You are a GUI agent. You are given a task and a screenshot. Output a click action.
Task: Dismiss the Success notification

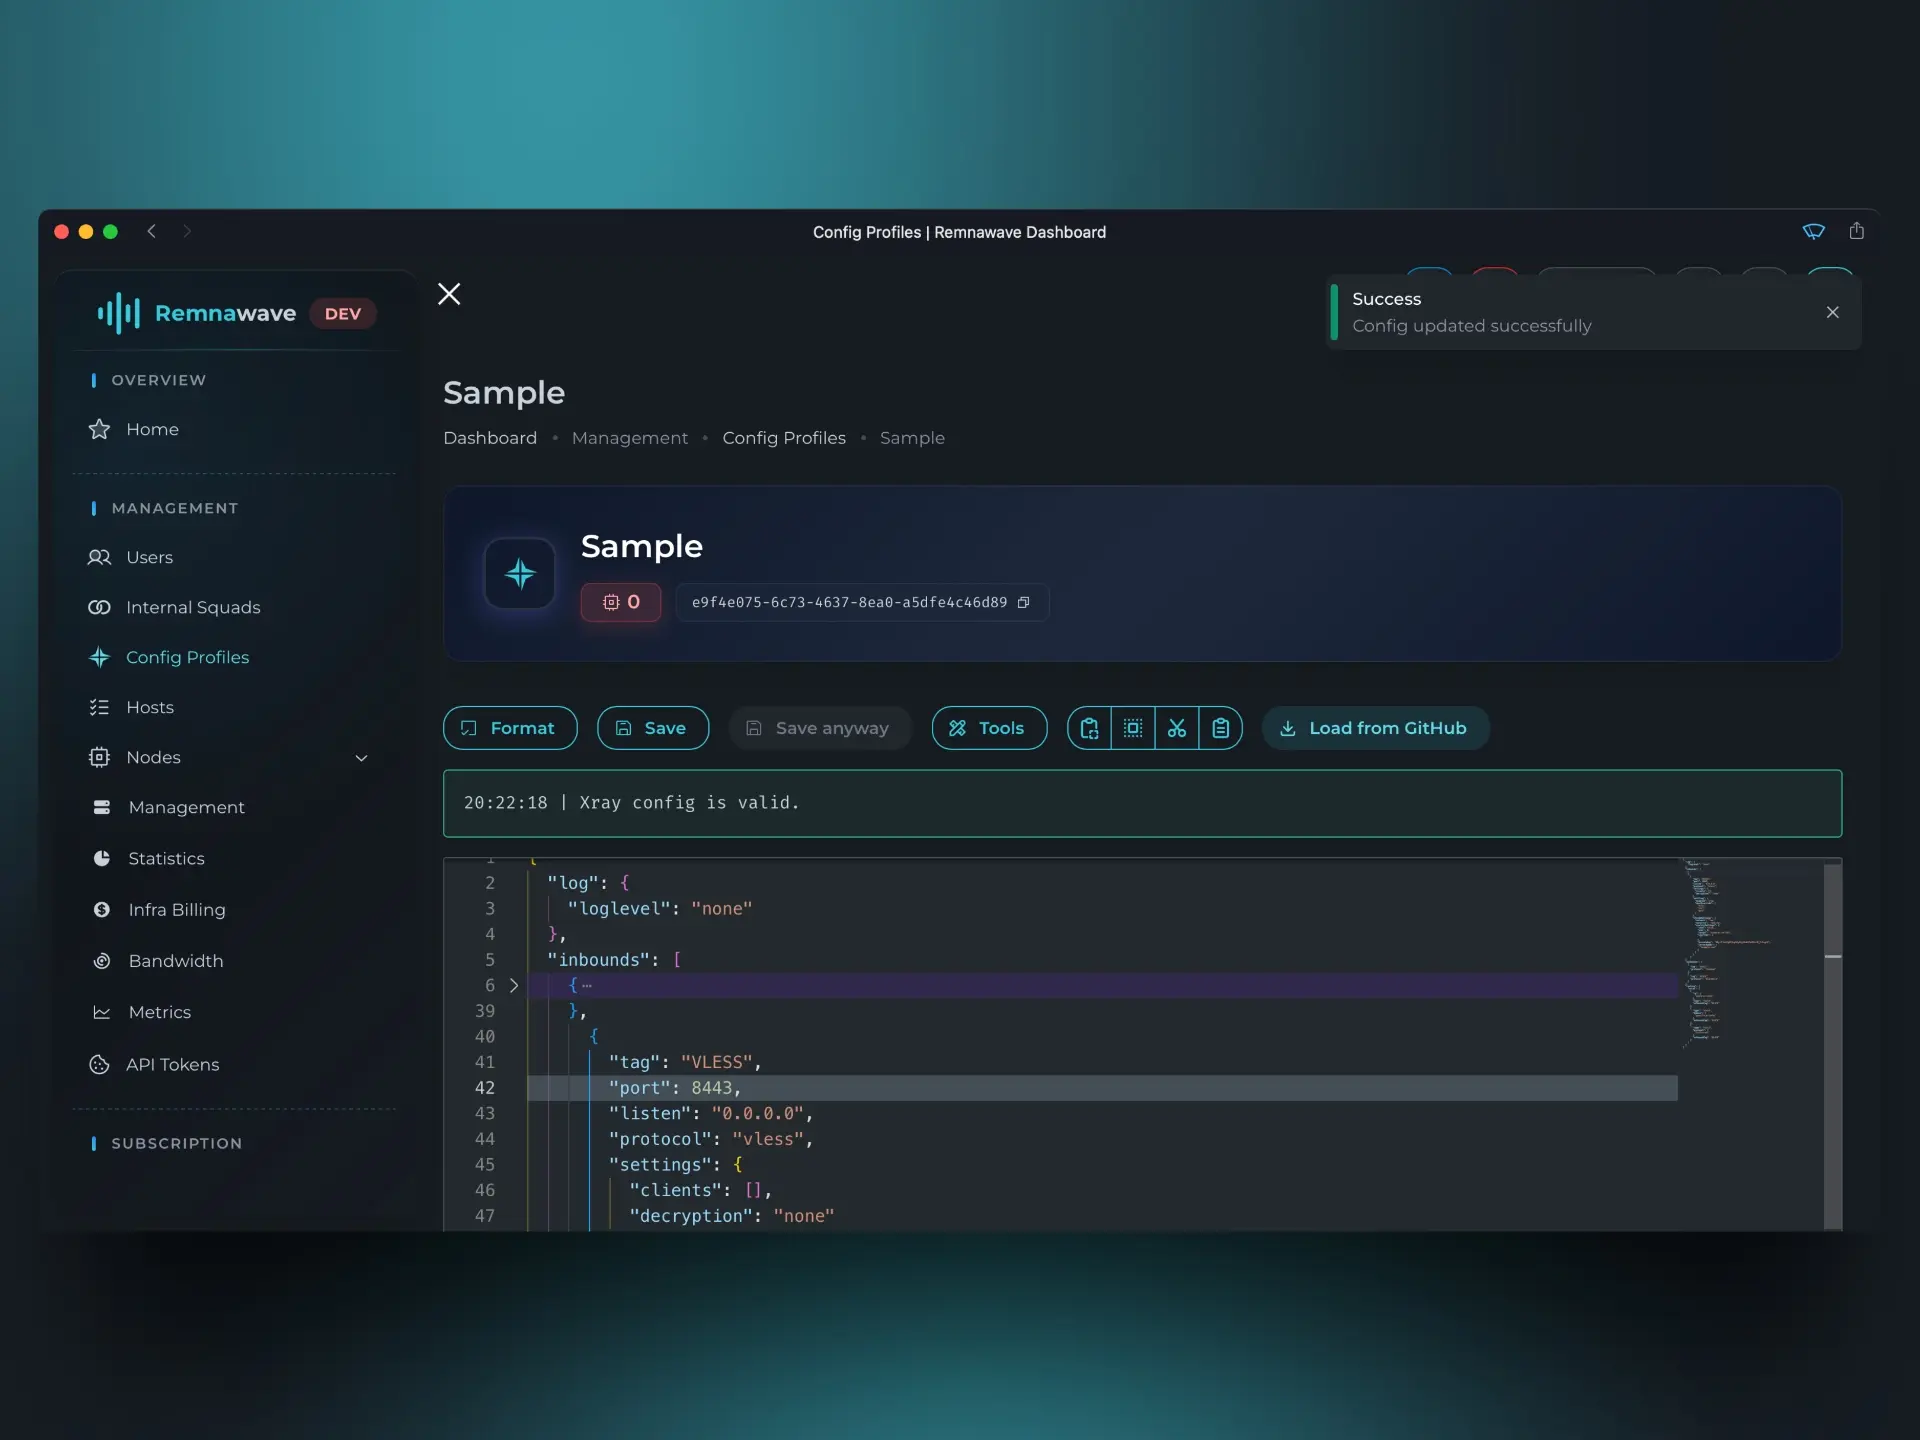(x=1832, y=312)
